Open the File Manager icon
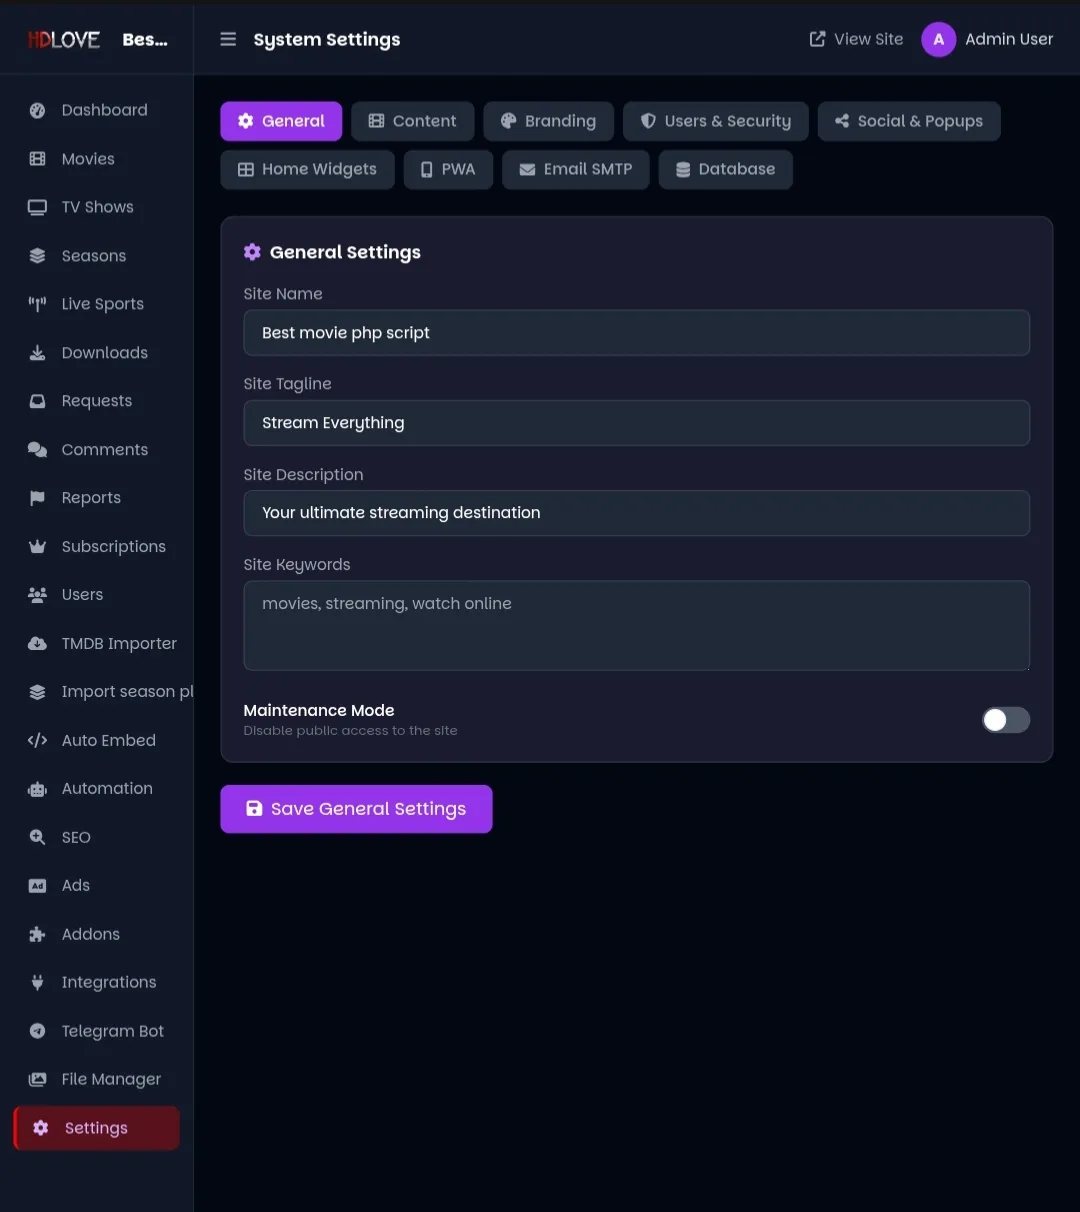 coord(37,1079)
